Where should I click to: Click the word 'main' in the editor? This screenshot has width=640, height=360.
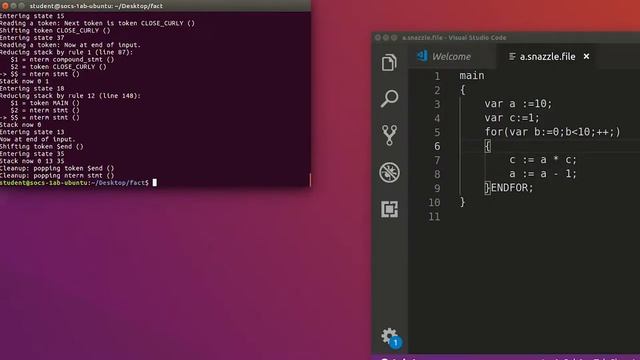point(472,76)
